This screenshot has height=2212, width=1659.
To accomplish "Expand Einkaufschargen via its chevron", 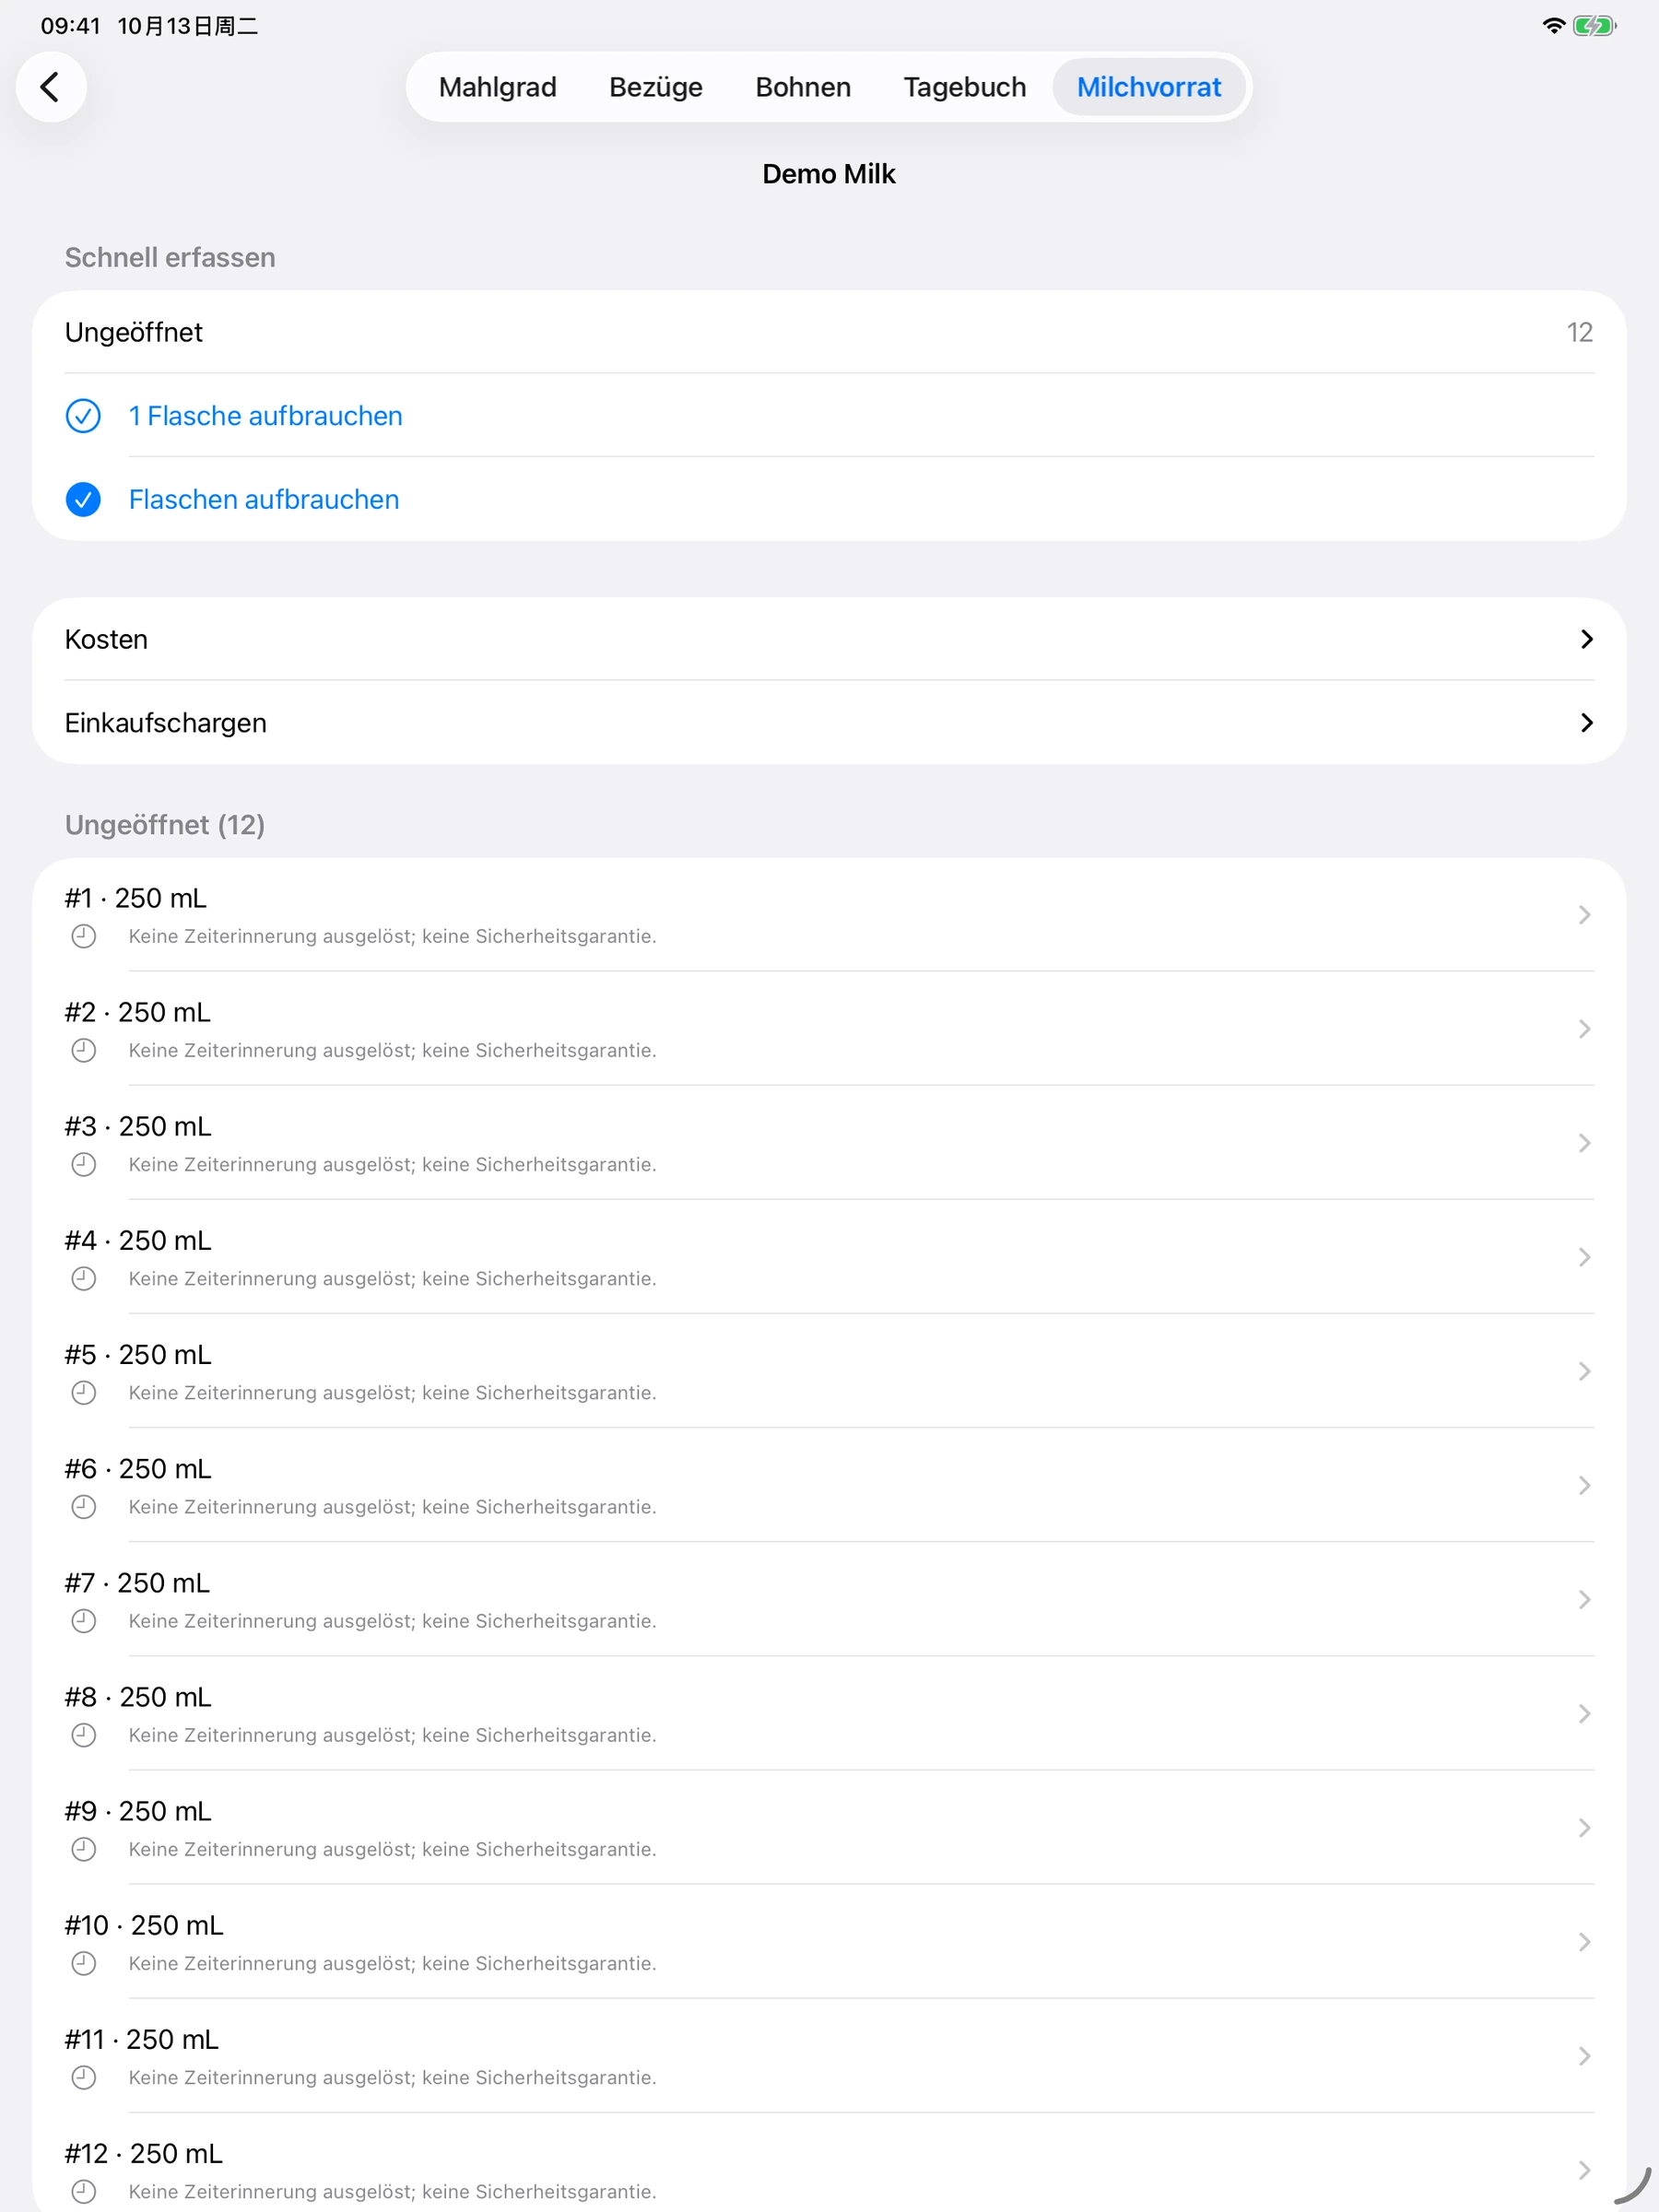I will click(1586, 723).
